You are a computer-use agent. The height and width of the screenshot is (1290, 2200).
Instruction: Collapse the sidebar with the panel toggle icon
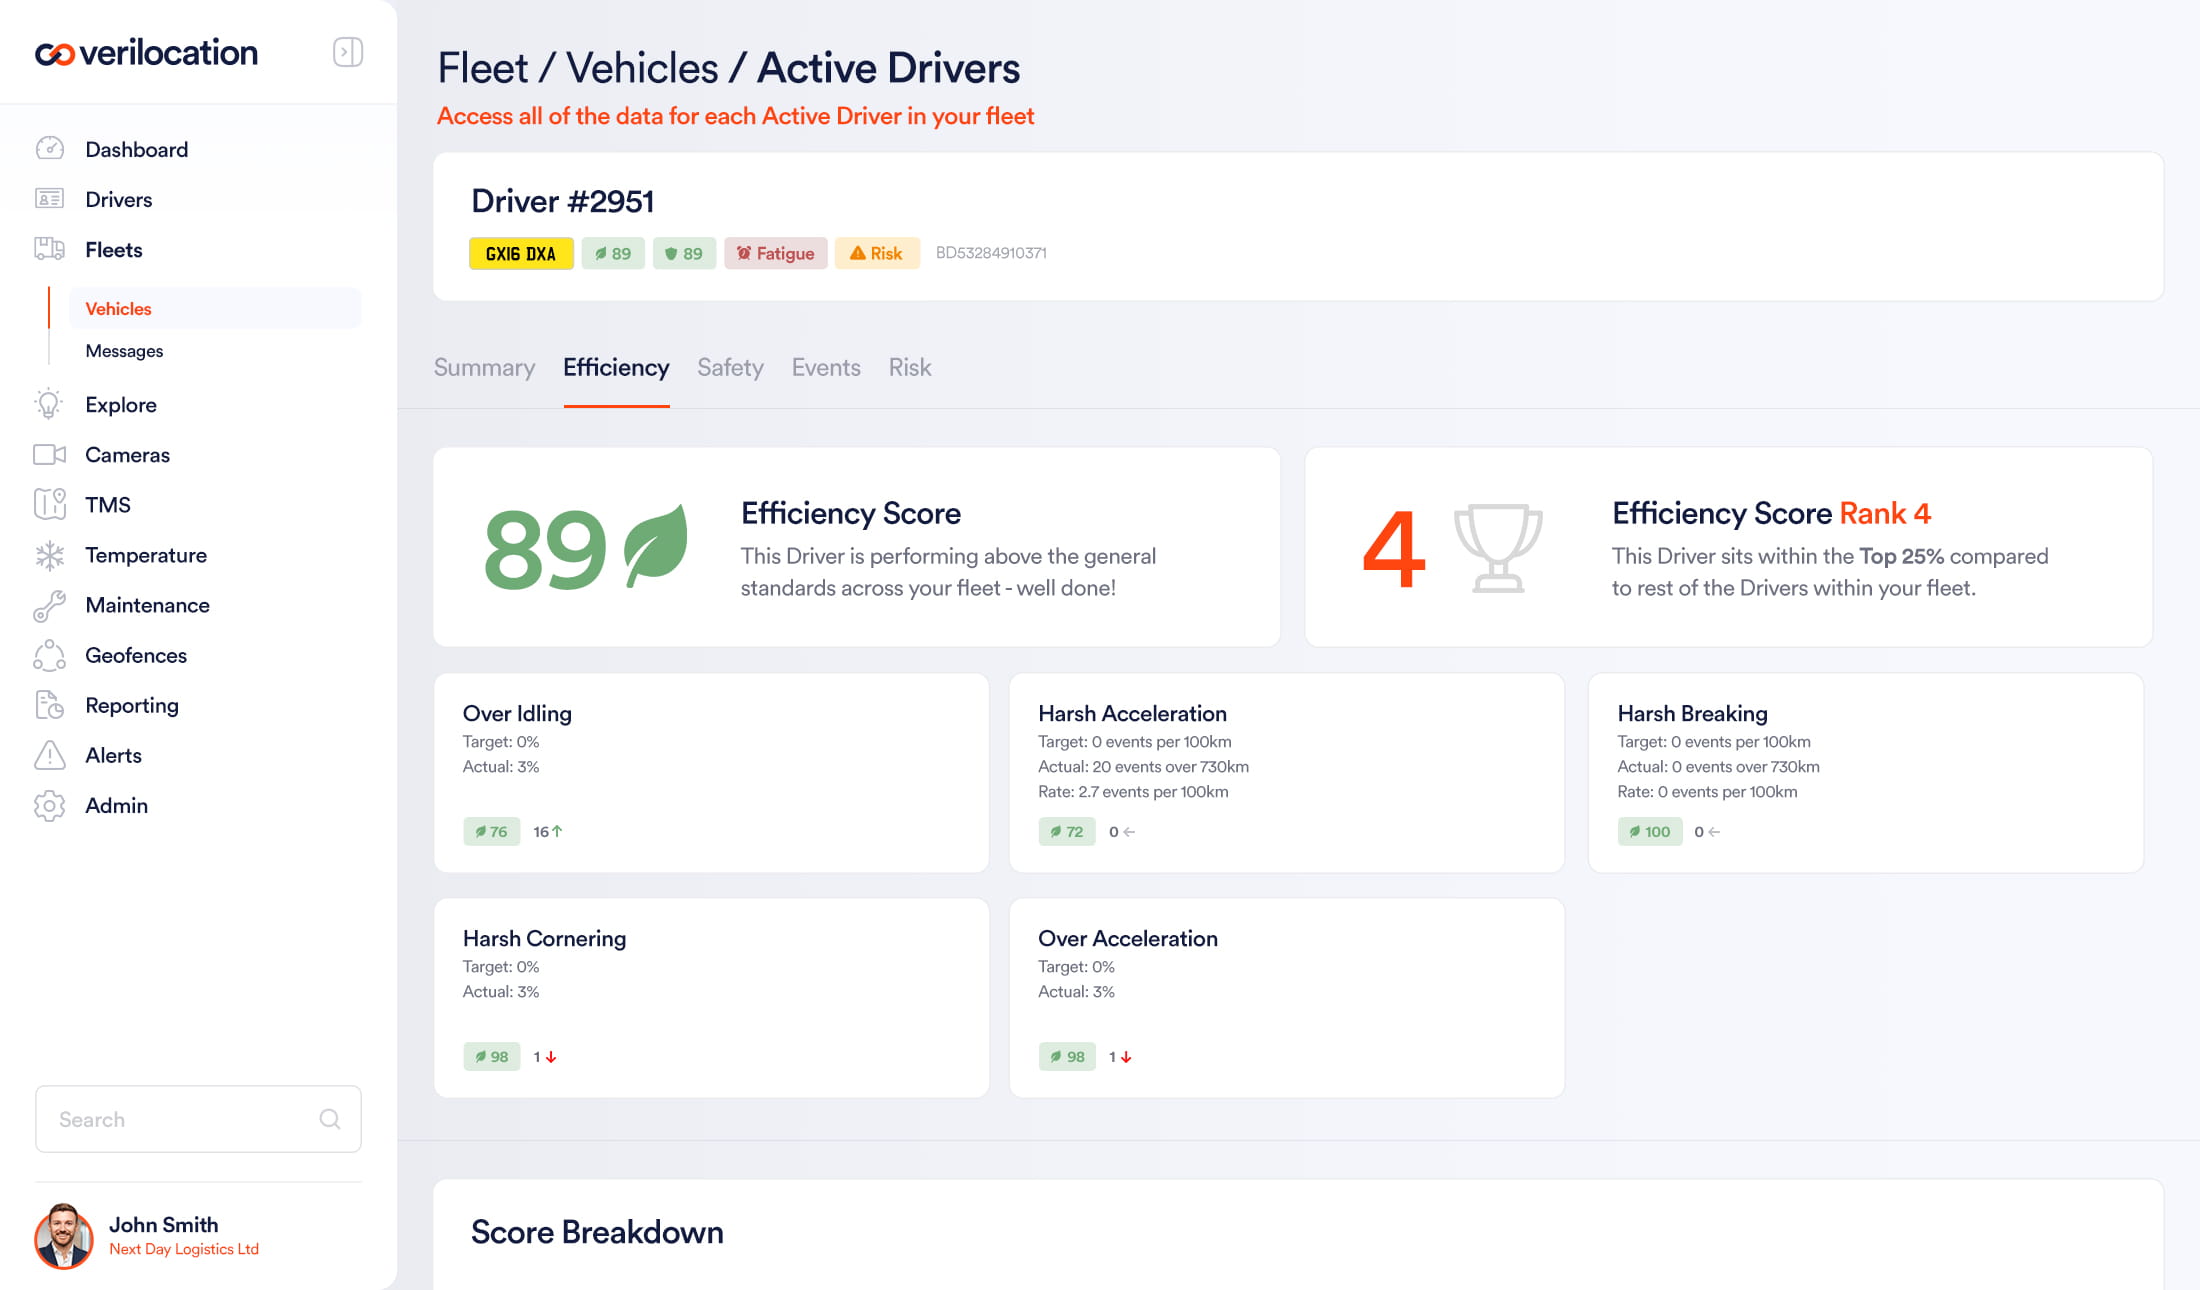[347, 52]
